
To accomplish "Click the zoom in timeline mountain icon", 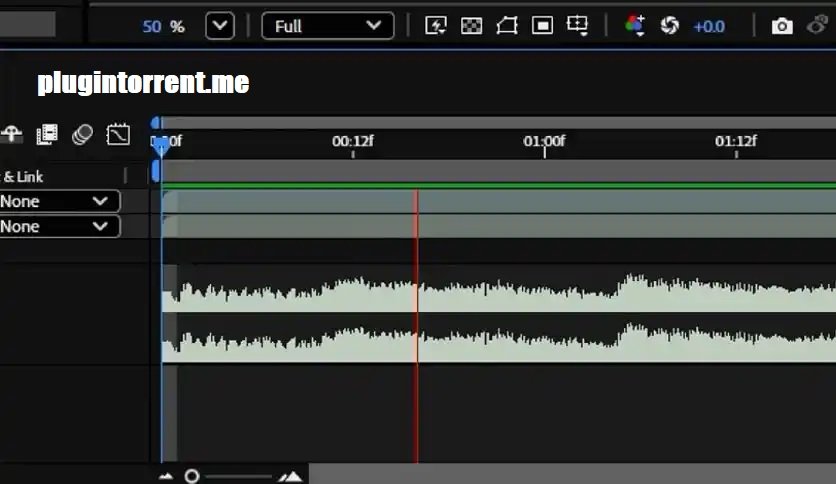I will coord(291,476).
